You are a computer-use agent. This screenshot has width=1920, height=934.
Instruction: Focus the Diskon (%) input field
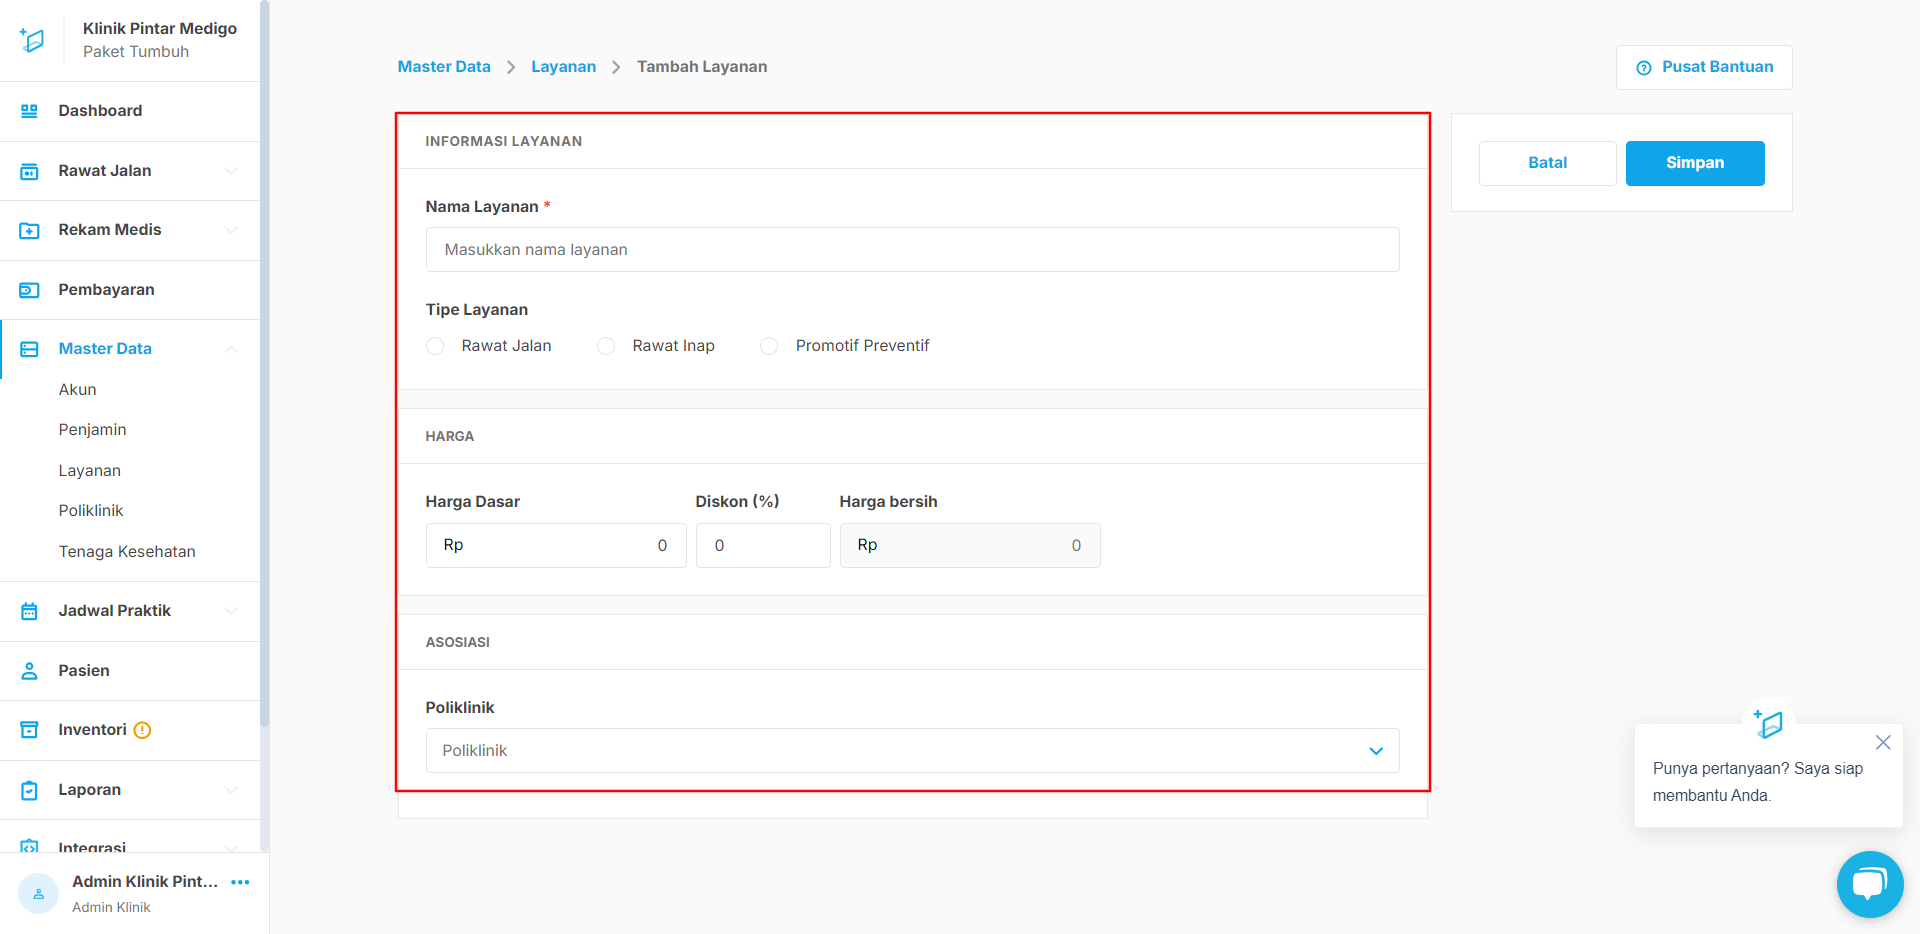click(x=763, y=546)
